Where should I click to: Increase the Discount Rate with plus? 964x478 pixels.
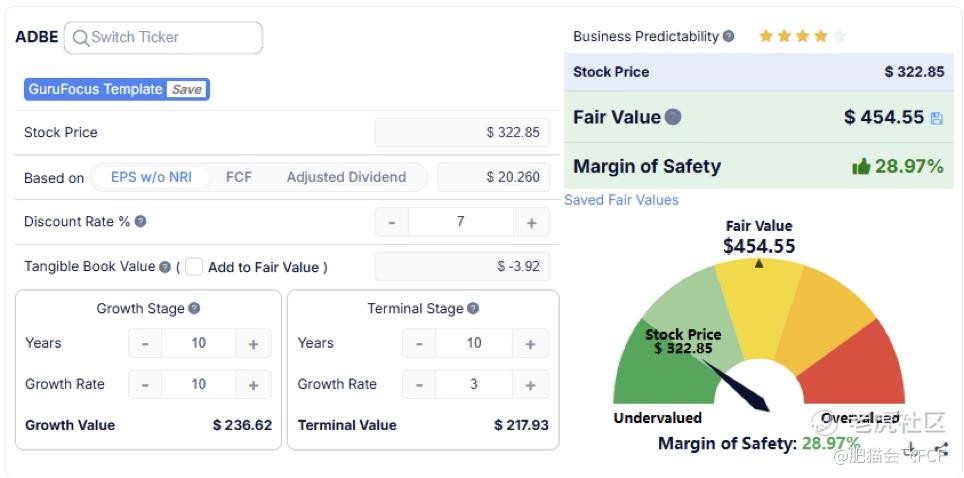click(x=531, y=222)
